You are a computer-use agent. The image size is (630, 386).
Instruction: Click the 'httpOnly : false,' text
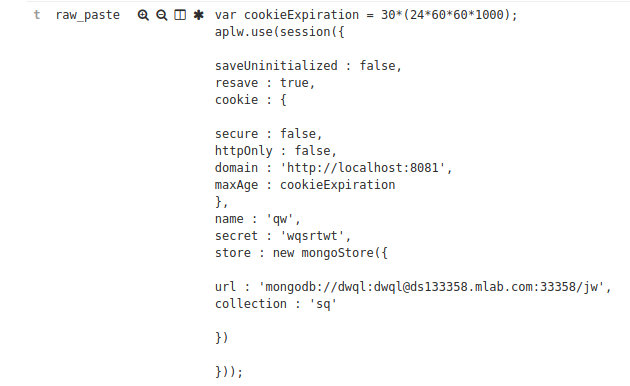coord(276,151)
